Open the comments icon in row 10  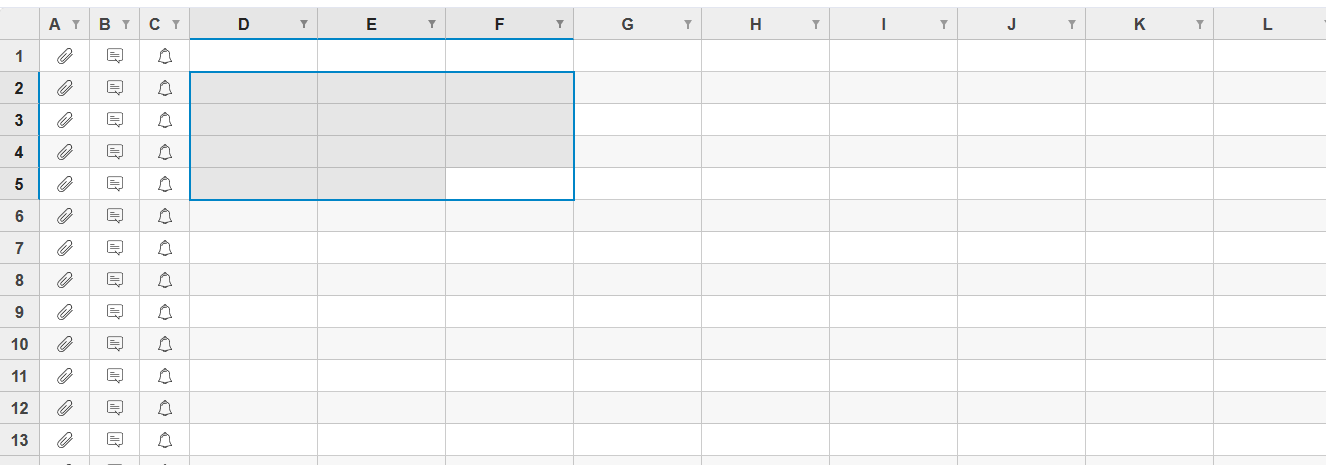(115, 344)
